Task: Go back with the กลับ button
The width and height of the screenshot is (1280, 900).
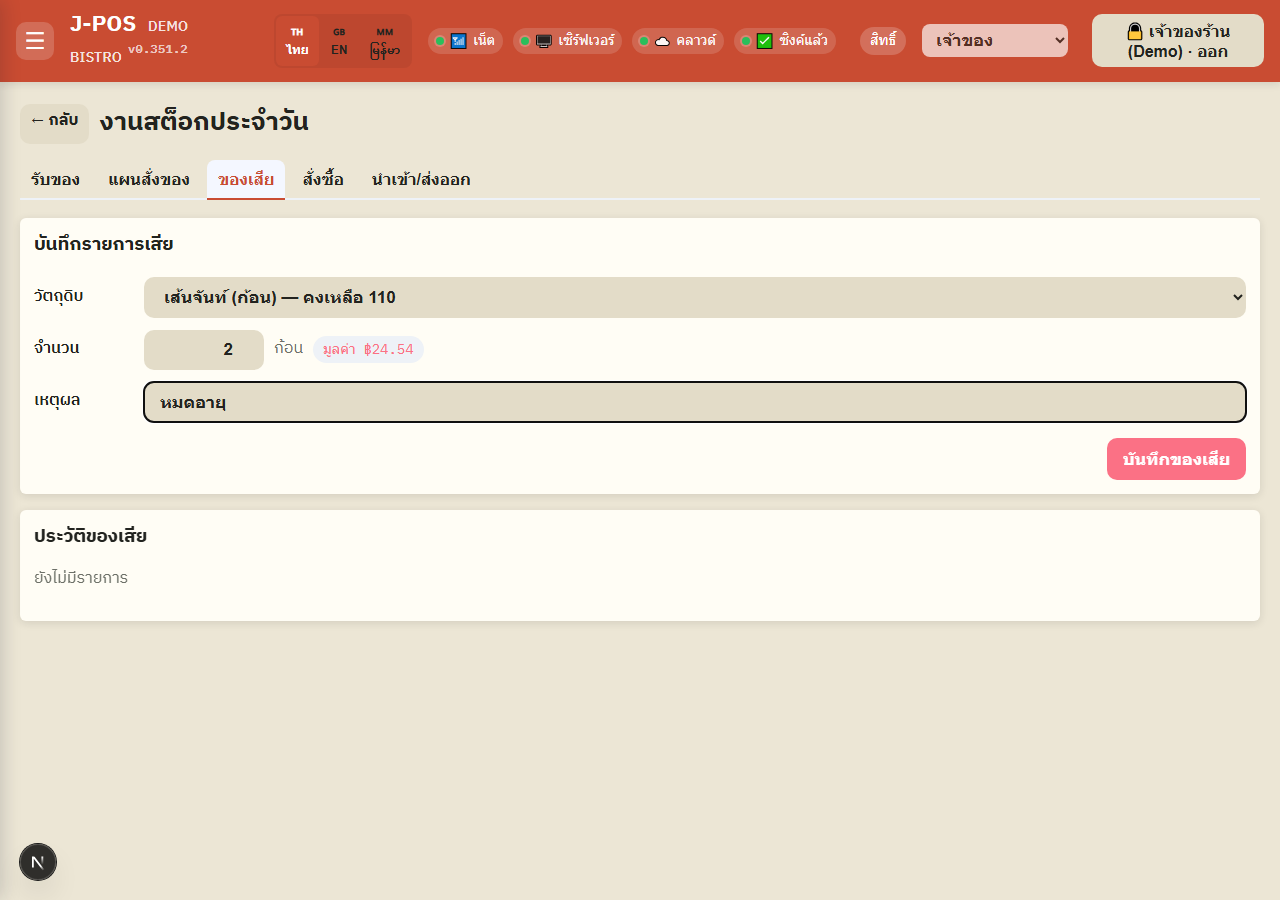Action: pos(54,123)
